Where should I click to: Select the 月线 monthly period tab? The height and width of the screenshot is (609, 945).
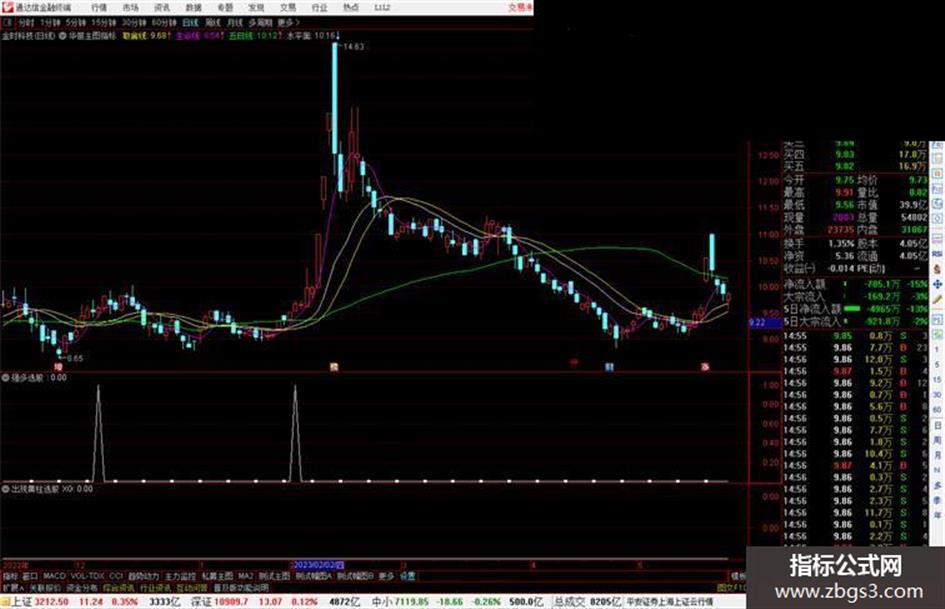tap(234, 23)
